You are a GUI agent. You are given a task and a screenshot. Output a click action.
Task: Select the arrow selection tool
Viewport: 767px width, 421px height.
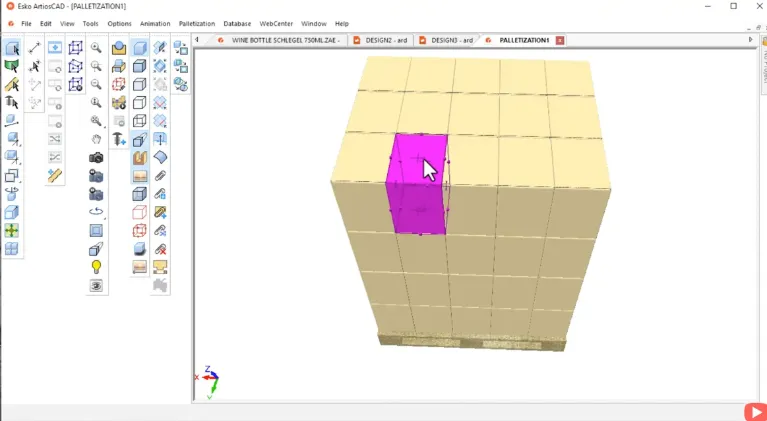point(12,48)
